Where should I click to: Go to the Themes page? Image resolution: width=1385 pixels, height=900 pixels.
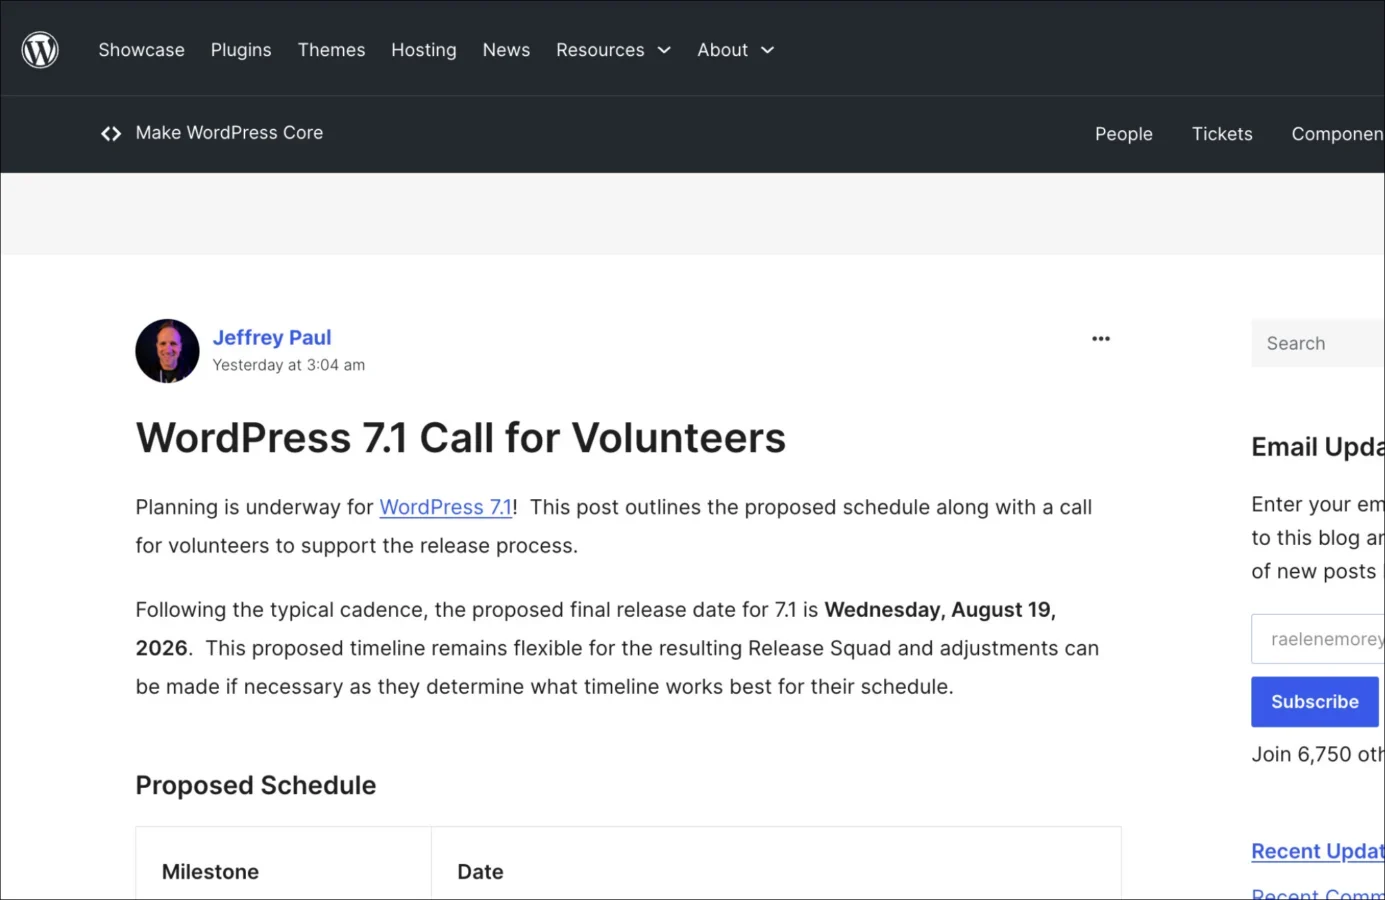331,50
